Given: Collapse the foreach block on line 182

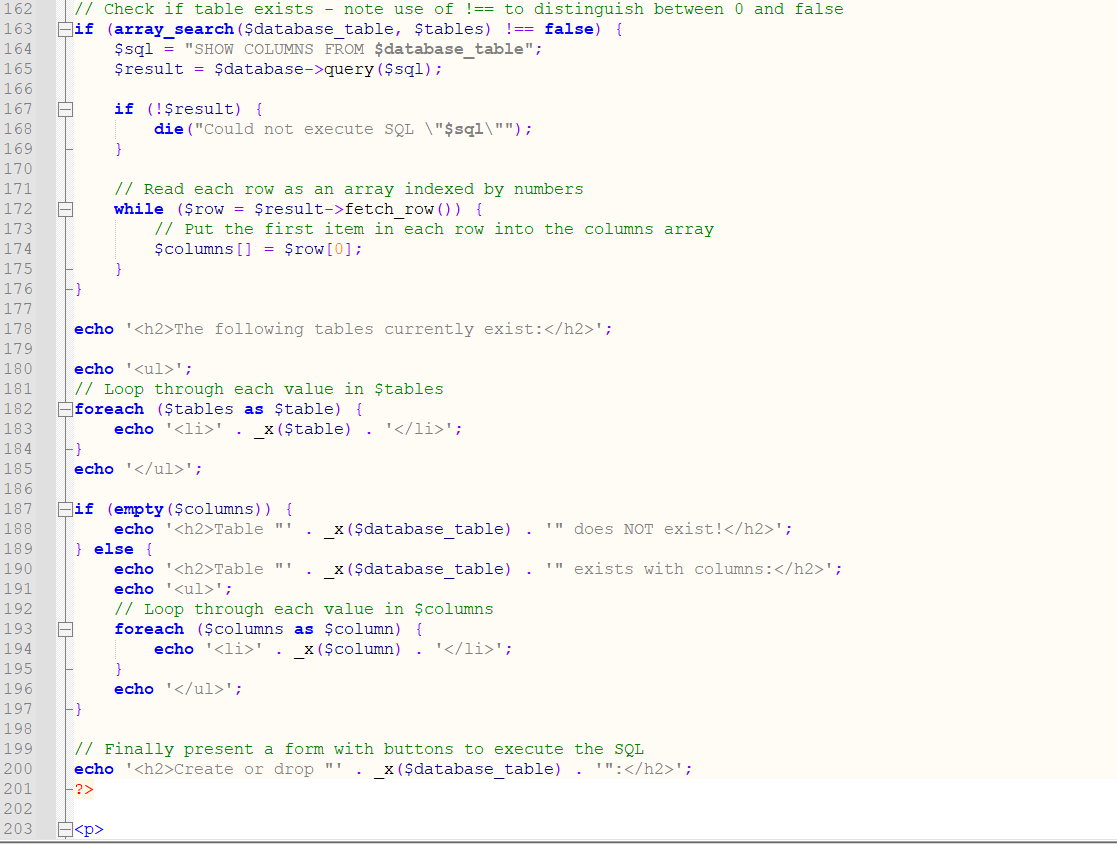Looking at the screenshot, I should (64, 408).
